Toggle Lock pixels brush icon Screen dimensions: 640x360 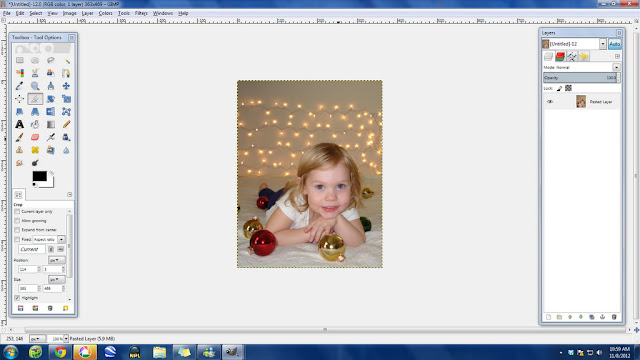(559, 88)
